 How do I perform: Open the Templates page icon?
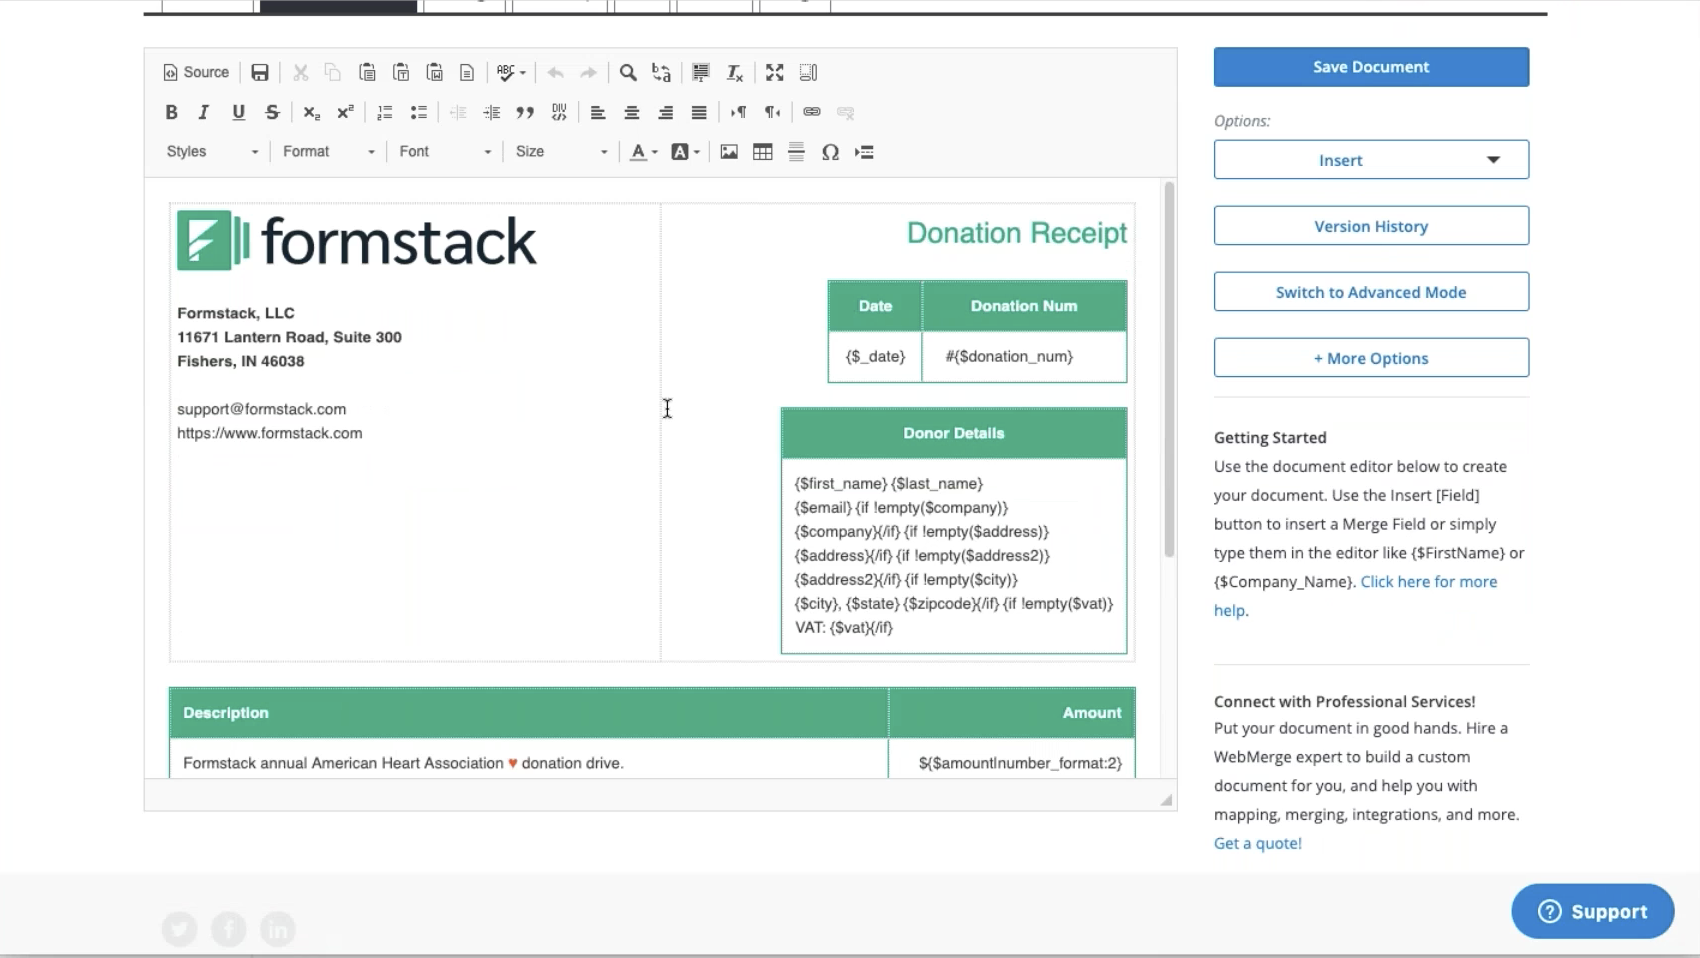(x=467, y=72)
